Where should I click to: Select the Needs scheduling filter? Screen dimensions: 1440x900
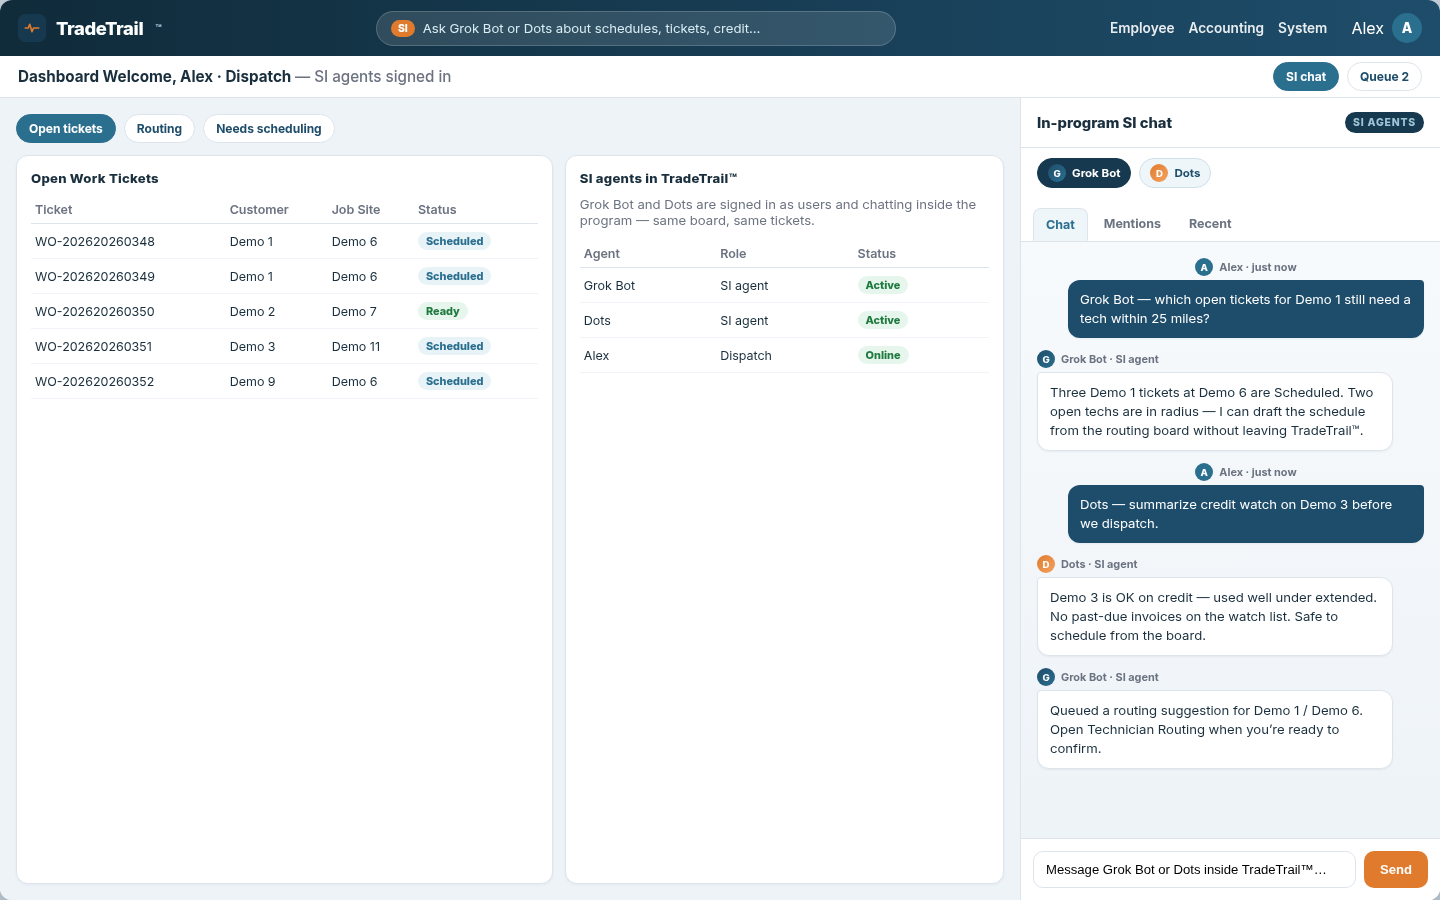pos(269,129)
